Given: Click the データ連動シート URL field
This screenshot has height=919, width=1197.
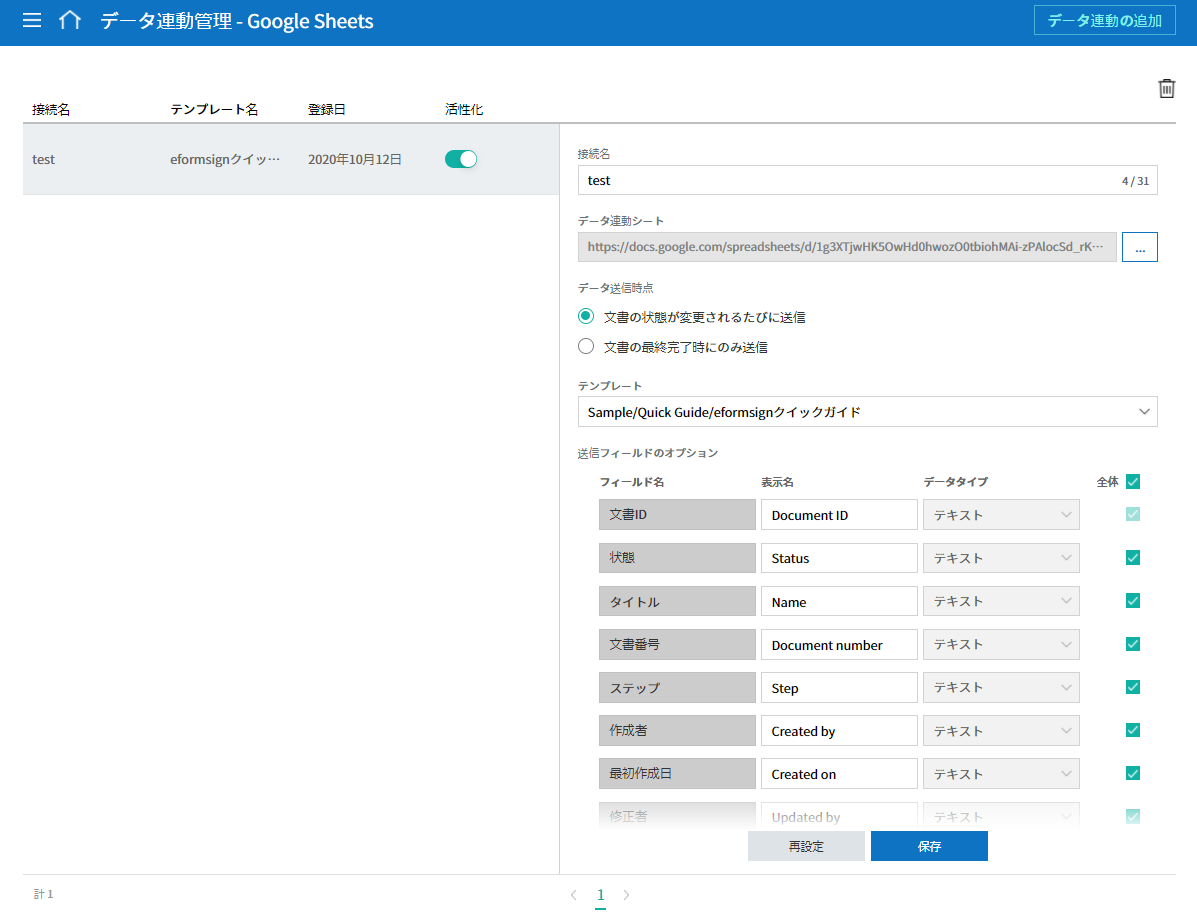Looking at the screenshot, I should point(847,247).
